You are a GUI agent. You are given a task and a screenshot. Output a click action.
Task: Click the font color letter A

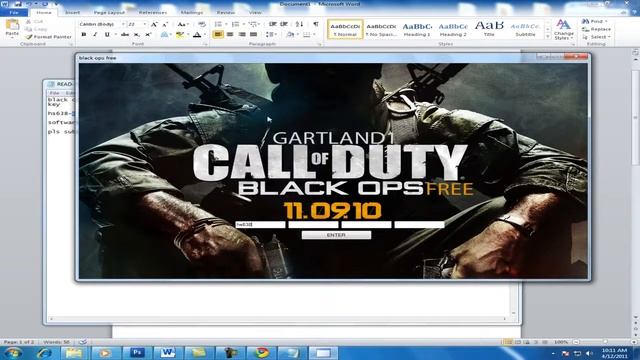click(x=197, y=35)
